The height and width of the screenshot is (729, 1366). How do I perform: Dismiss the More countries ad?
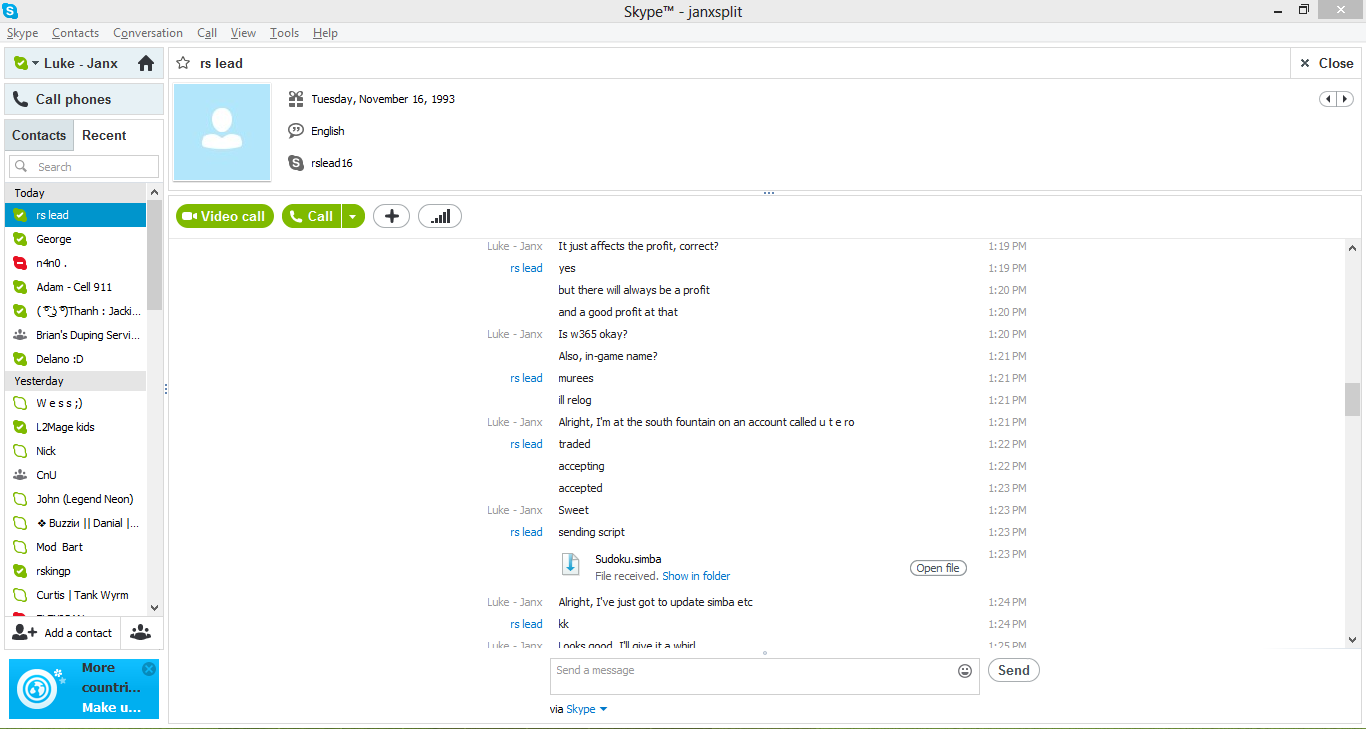coord(149,669)
